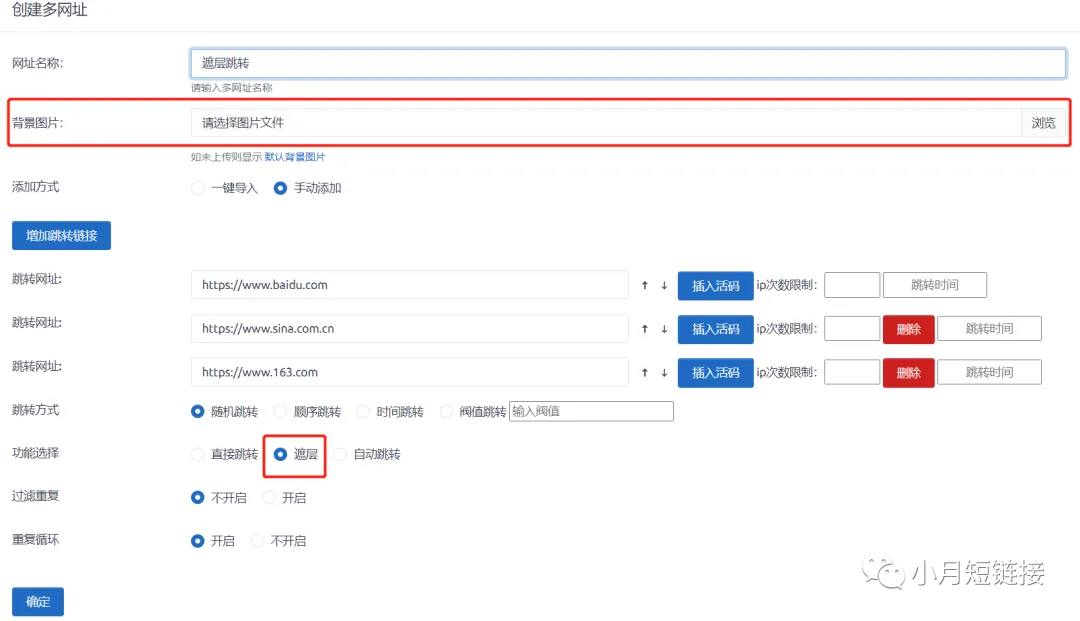Click the up arrow beside the 163.com URL
Viewport: 1080px width, 621px height.
point(645,372)
